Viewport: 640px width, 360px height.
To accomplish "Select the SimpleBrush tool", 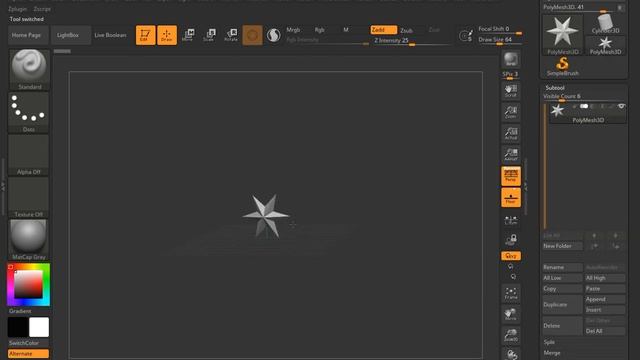I will pyautogui.click(x=562, y=67).
